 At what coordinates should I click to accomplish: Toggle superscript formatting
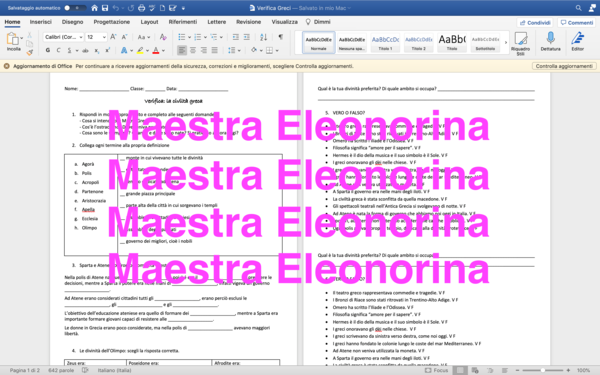coord(108,50)
